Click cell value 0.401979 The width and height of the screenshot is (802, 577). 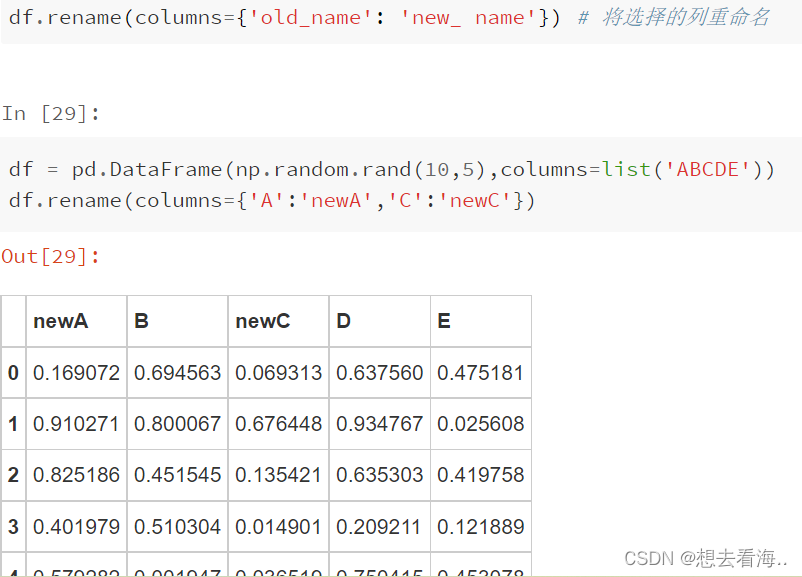tap(76, 527)
